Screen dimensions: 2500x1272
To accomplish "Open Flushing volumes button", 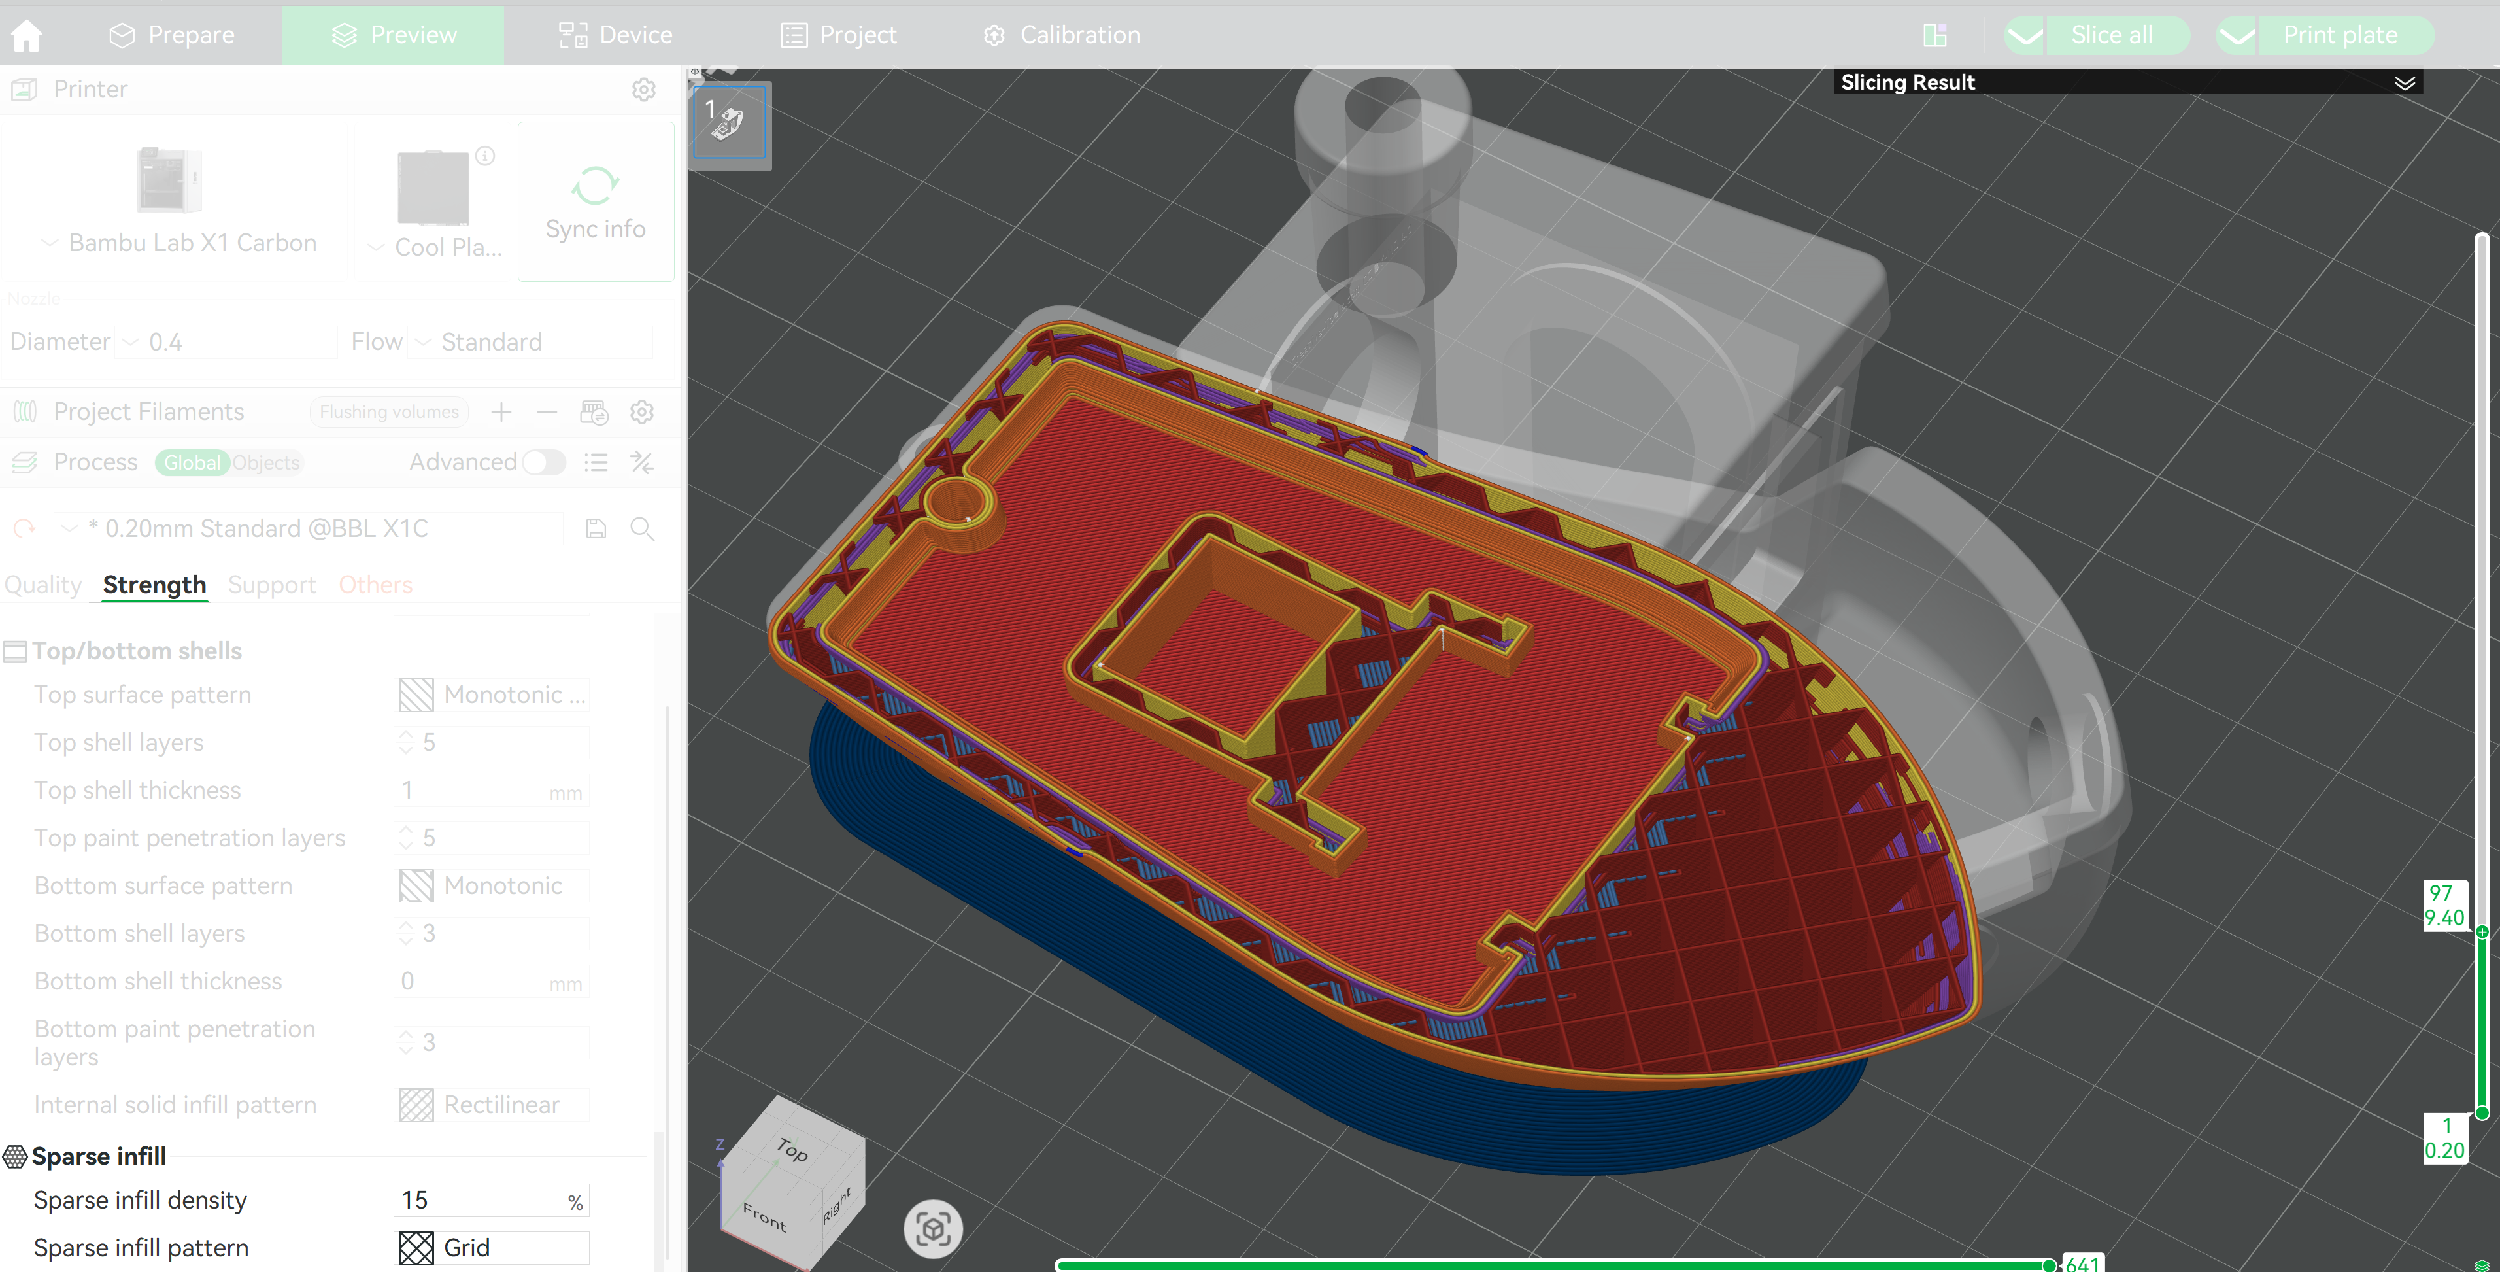I will click(389, 412).
